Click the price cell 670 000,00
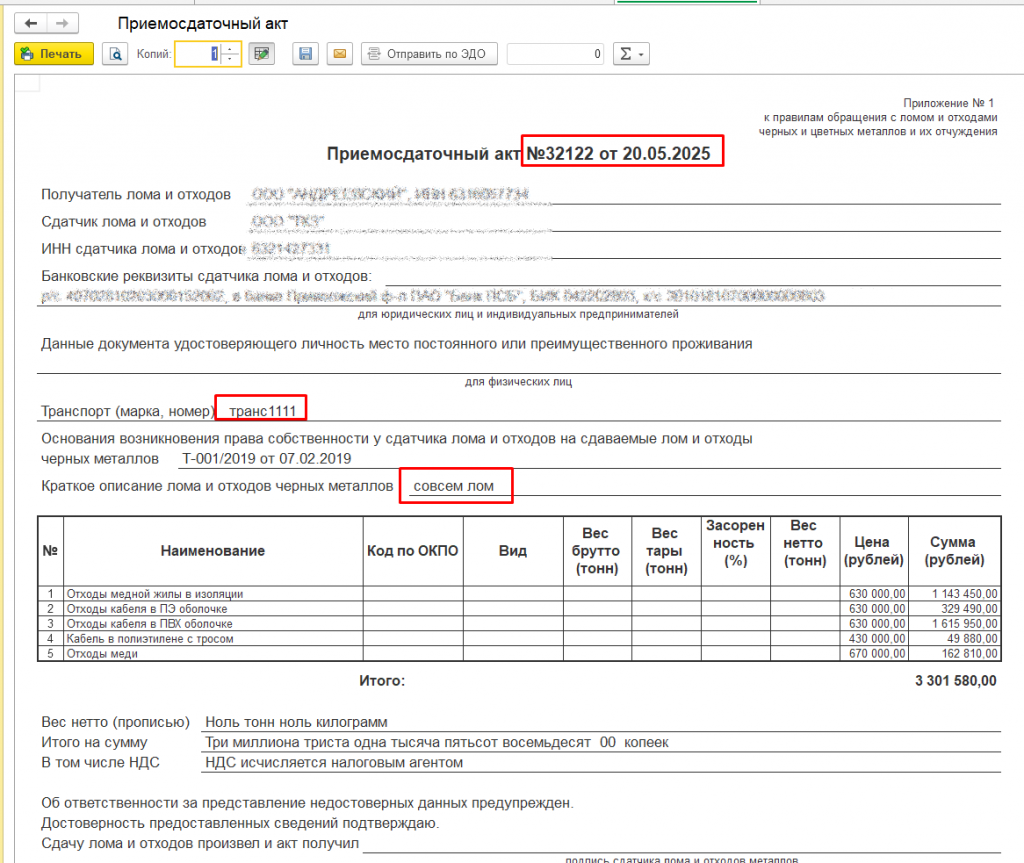Viewport: 1024px width, 863px height. (x=874, y=654)
